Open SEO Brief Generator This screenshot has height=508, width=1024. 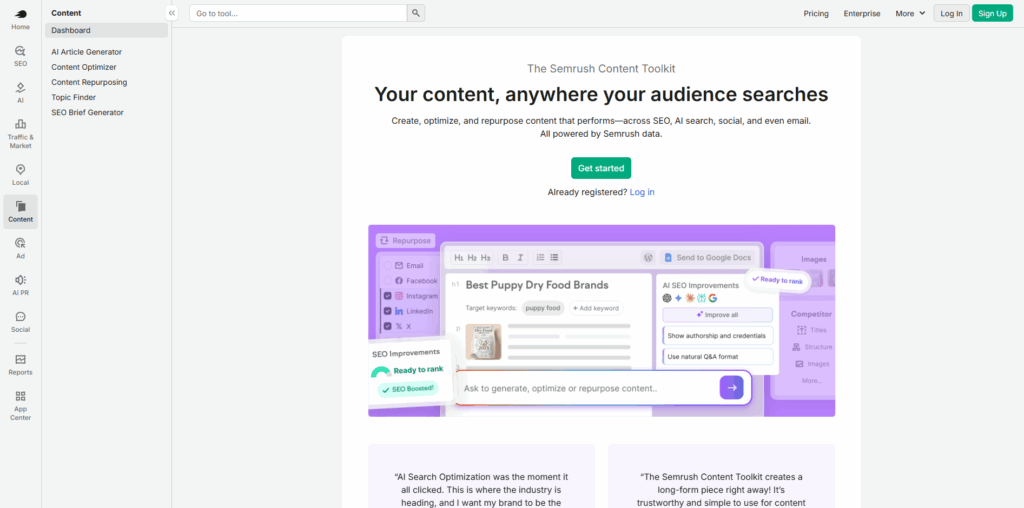87,112
